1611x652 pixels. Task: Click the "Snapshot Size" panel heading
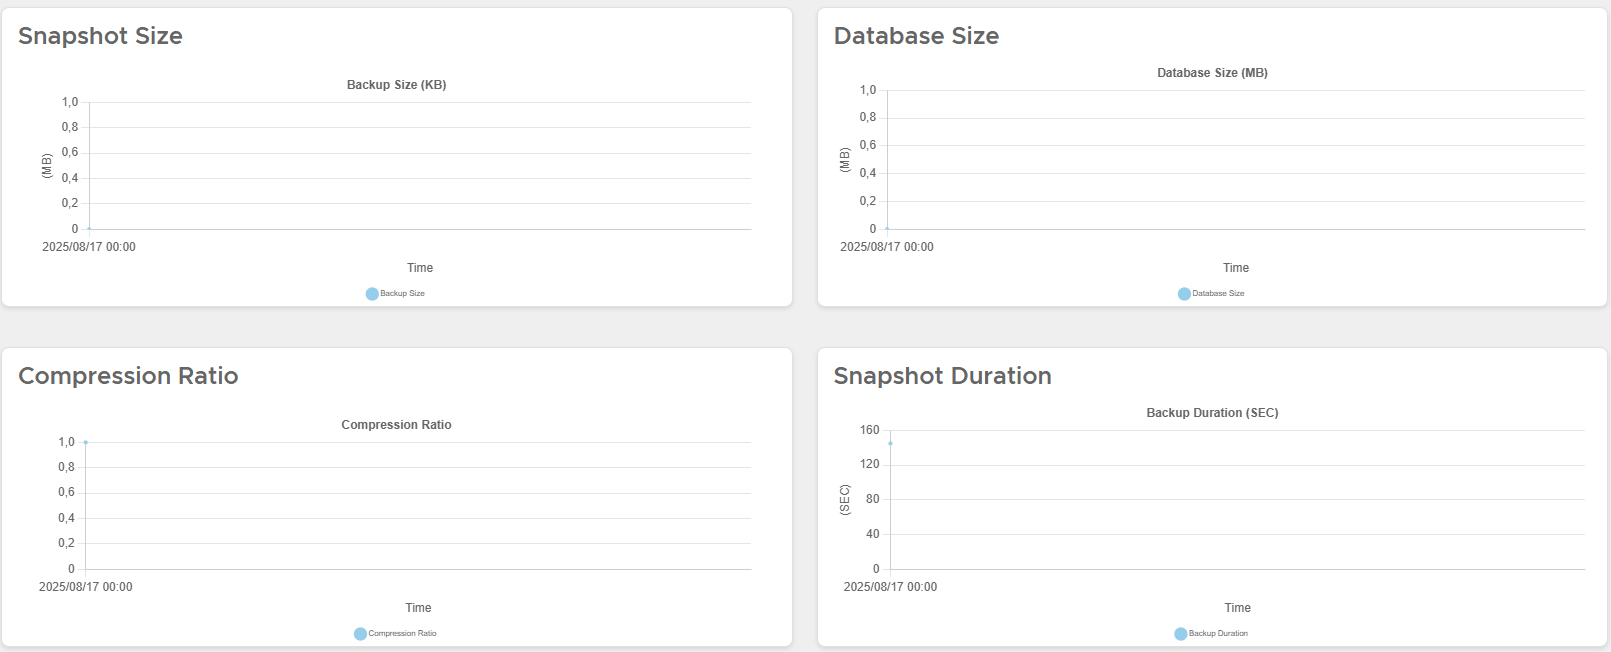[100, 36]
